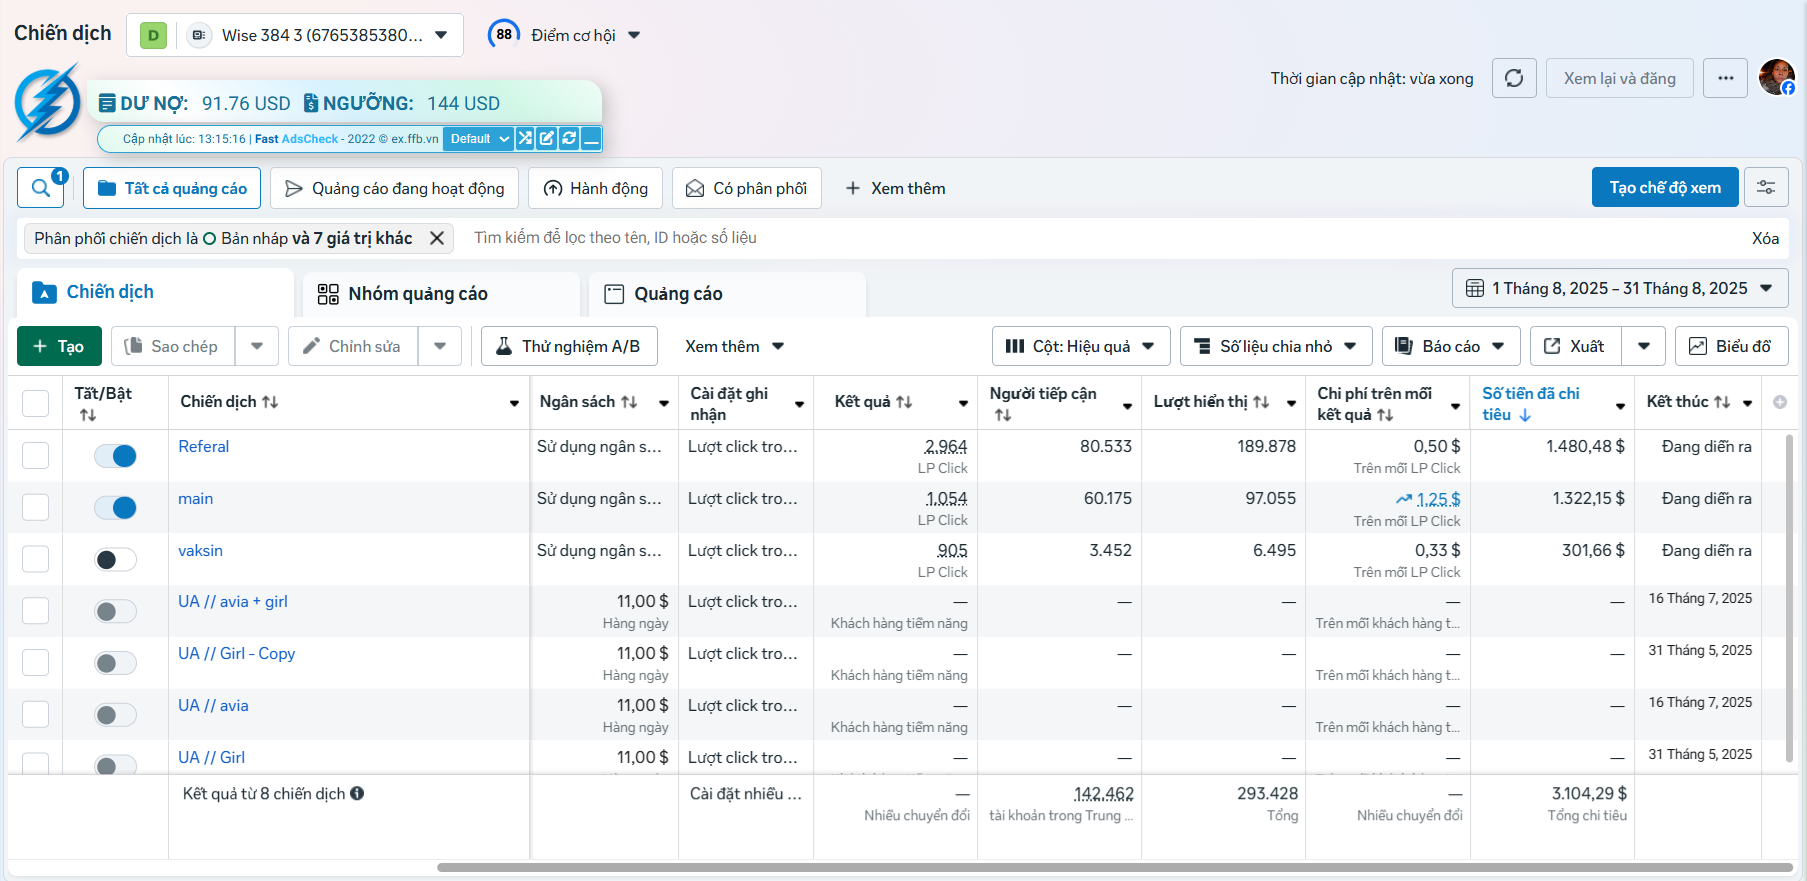The image size is (1807, 881).
Task: Open the Default selector in AdsCheck bar
Action: [x=479, y=138]
